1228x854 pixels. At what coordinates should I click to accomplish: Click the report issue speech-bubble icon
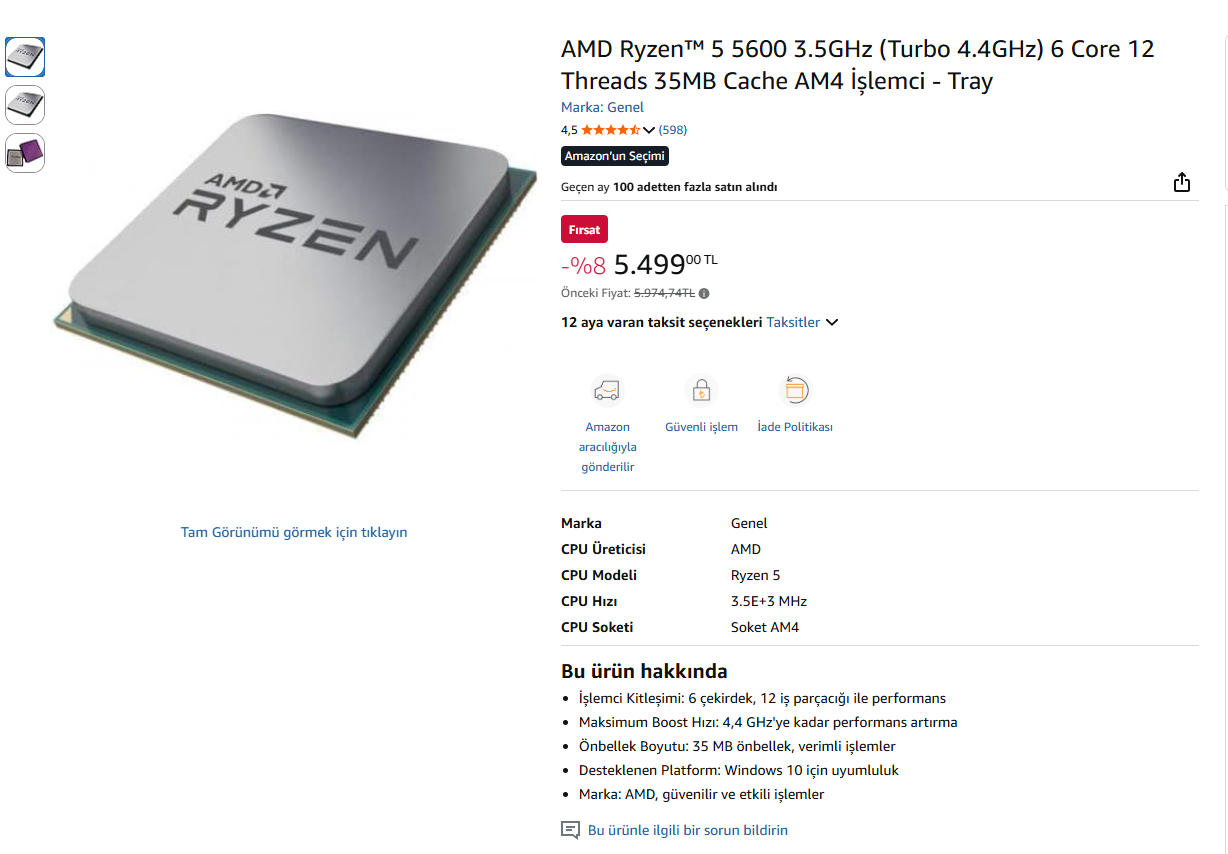pyautogui.click(x=570, y=830)
